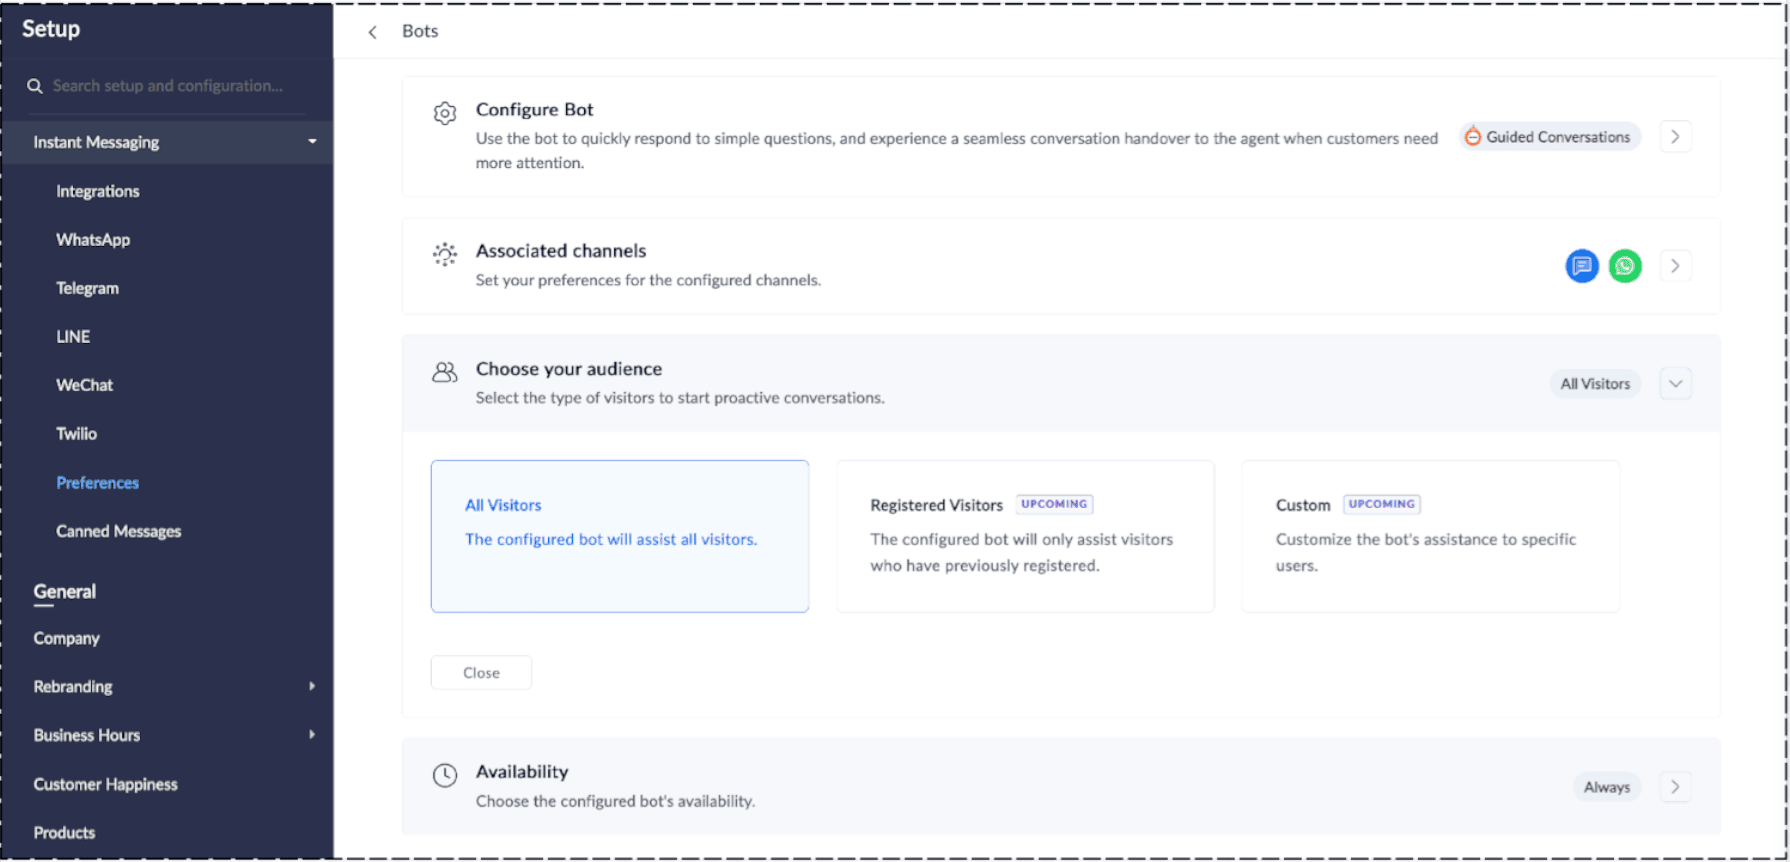This screenshot has width=1790, height=862.
Task: Open the Availability section arrow
Action: 1675,787
